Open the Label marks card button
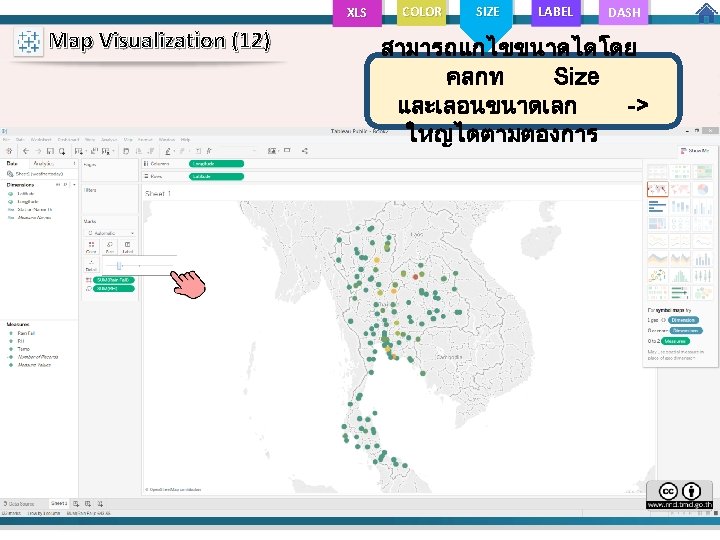The image size is (720, 540). click(x=128, y=247)
